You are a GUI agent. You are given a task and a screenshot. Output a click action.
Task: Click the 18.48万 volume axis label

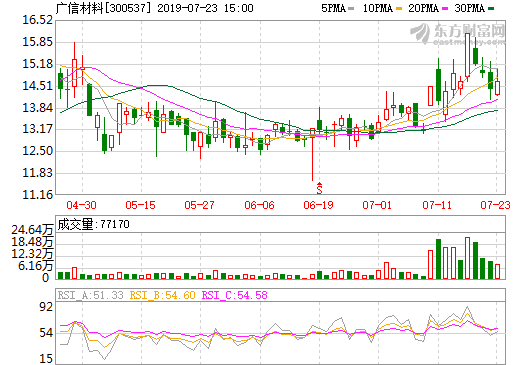click(x=32, y=242)
